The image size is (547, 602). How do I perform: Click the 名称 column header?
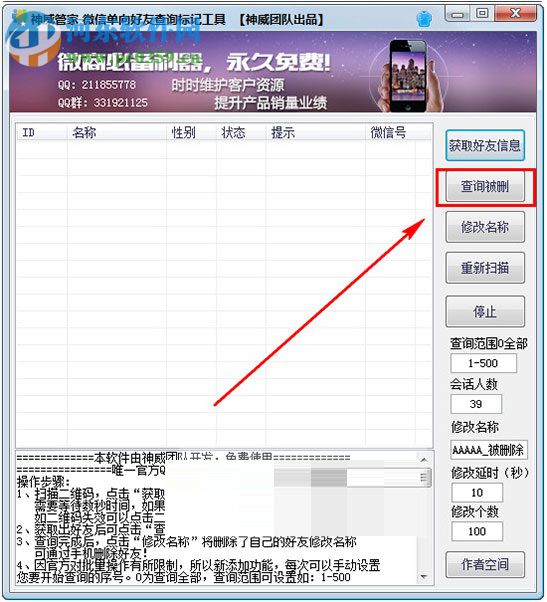point(117,133)
